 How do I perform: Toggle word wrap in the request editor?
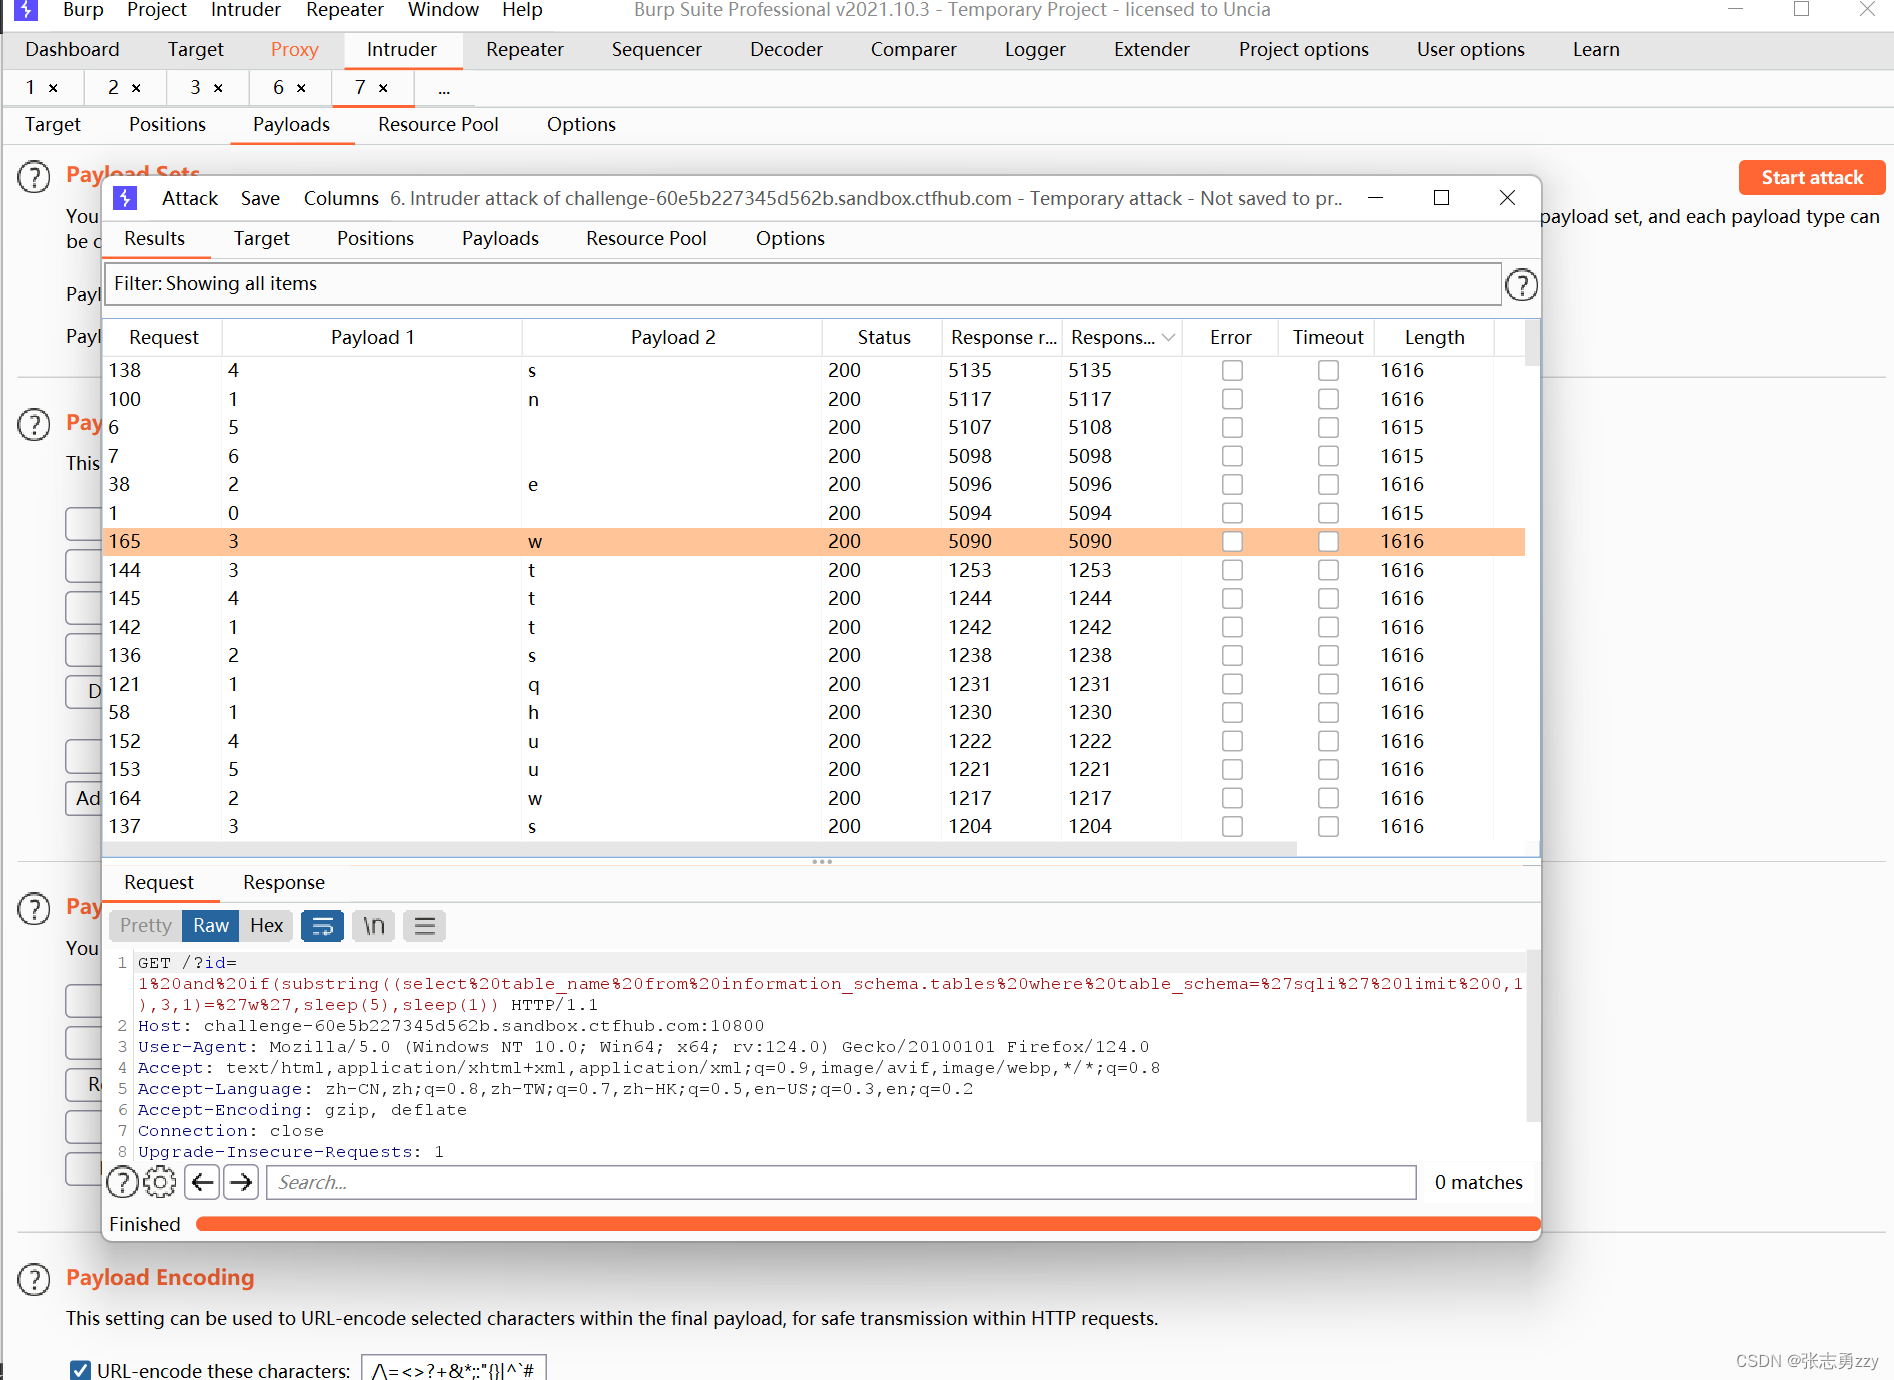322,925
